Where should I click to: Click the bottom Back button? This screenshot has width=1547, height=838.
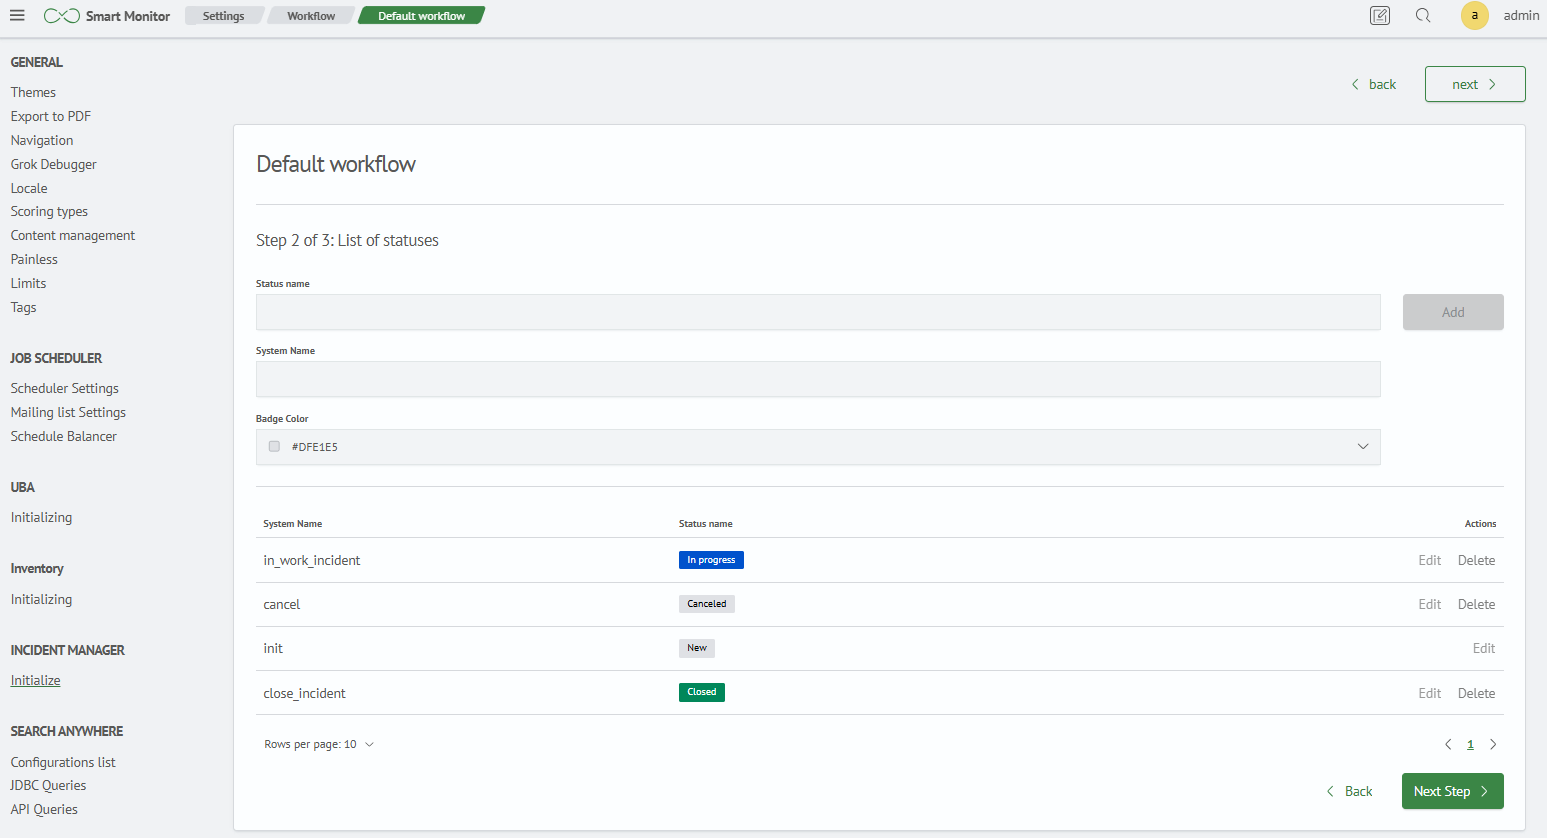[x=1349, y=791]
